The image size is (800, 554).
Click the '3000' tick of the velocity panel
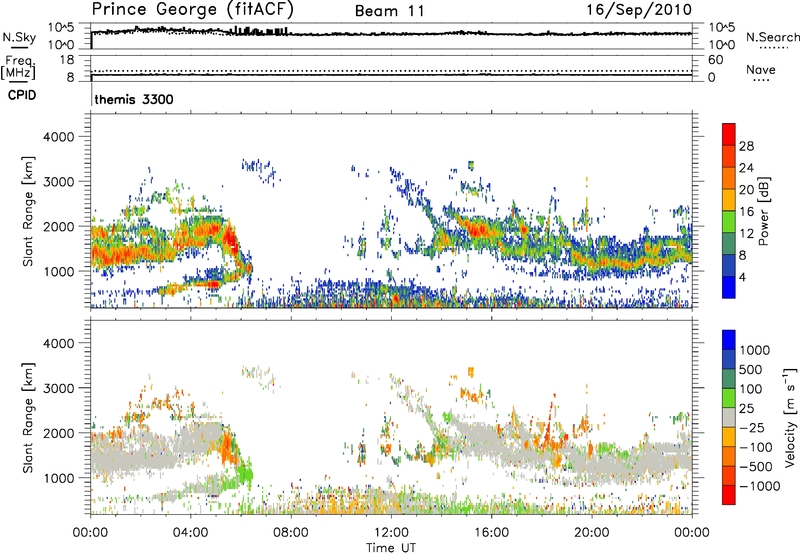58,388
